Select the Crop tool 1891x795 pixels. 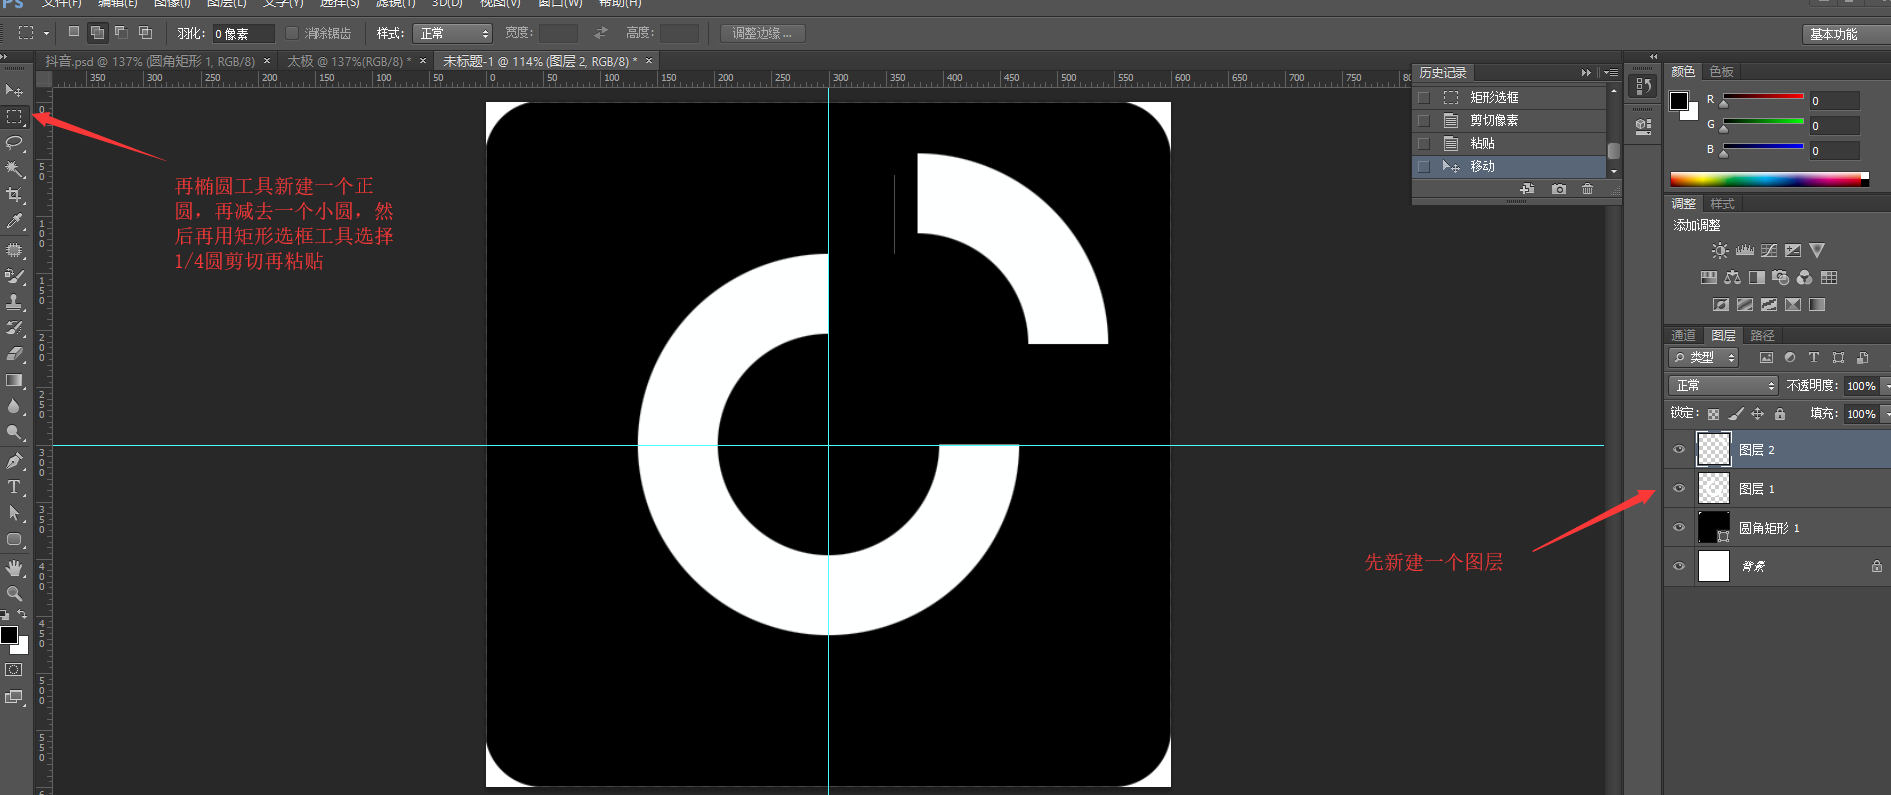pos(14,195)
